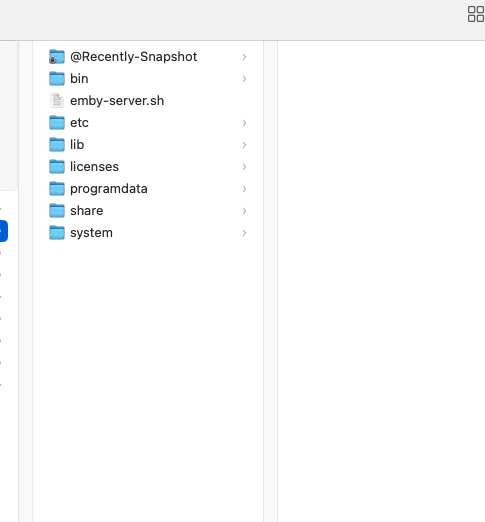Select the emby-server.sh file name
485x522 pixels.
click(x=117, y=101)
